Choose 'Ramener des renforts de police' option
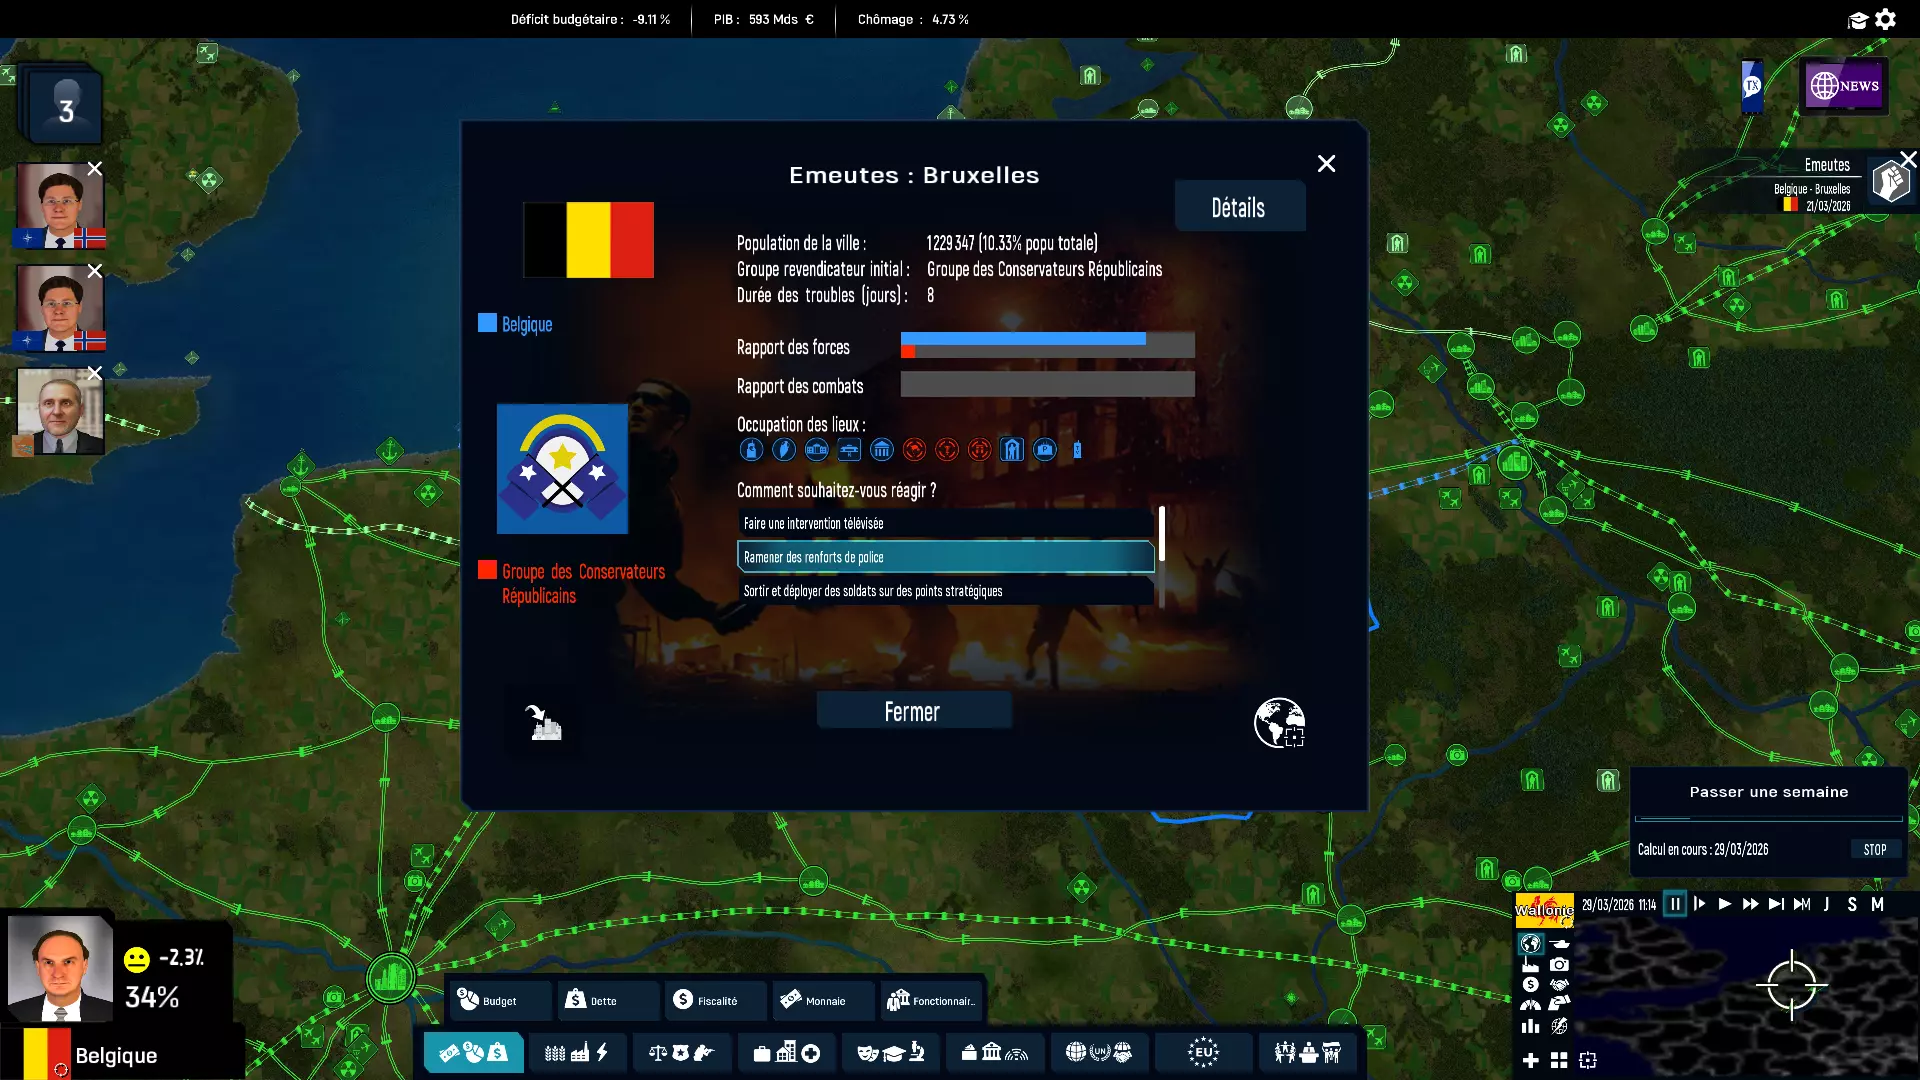This screenshot has width=1920, height=1080. [x=945, y=557]
